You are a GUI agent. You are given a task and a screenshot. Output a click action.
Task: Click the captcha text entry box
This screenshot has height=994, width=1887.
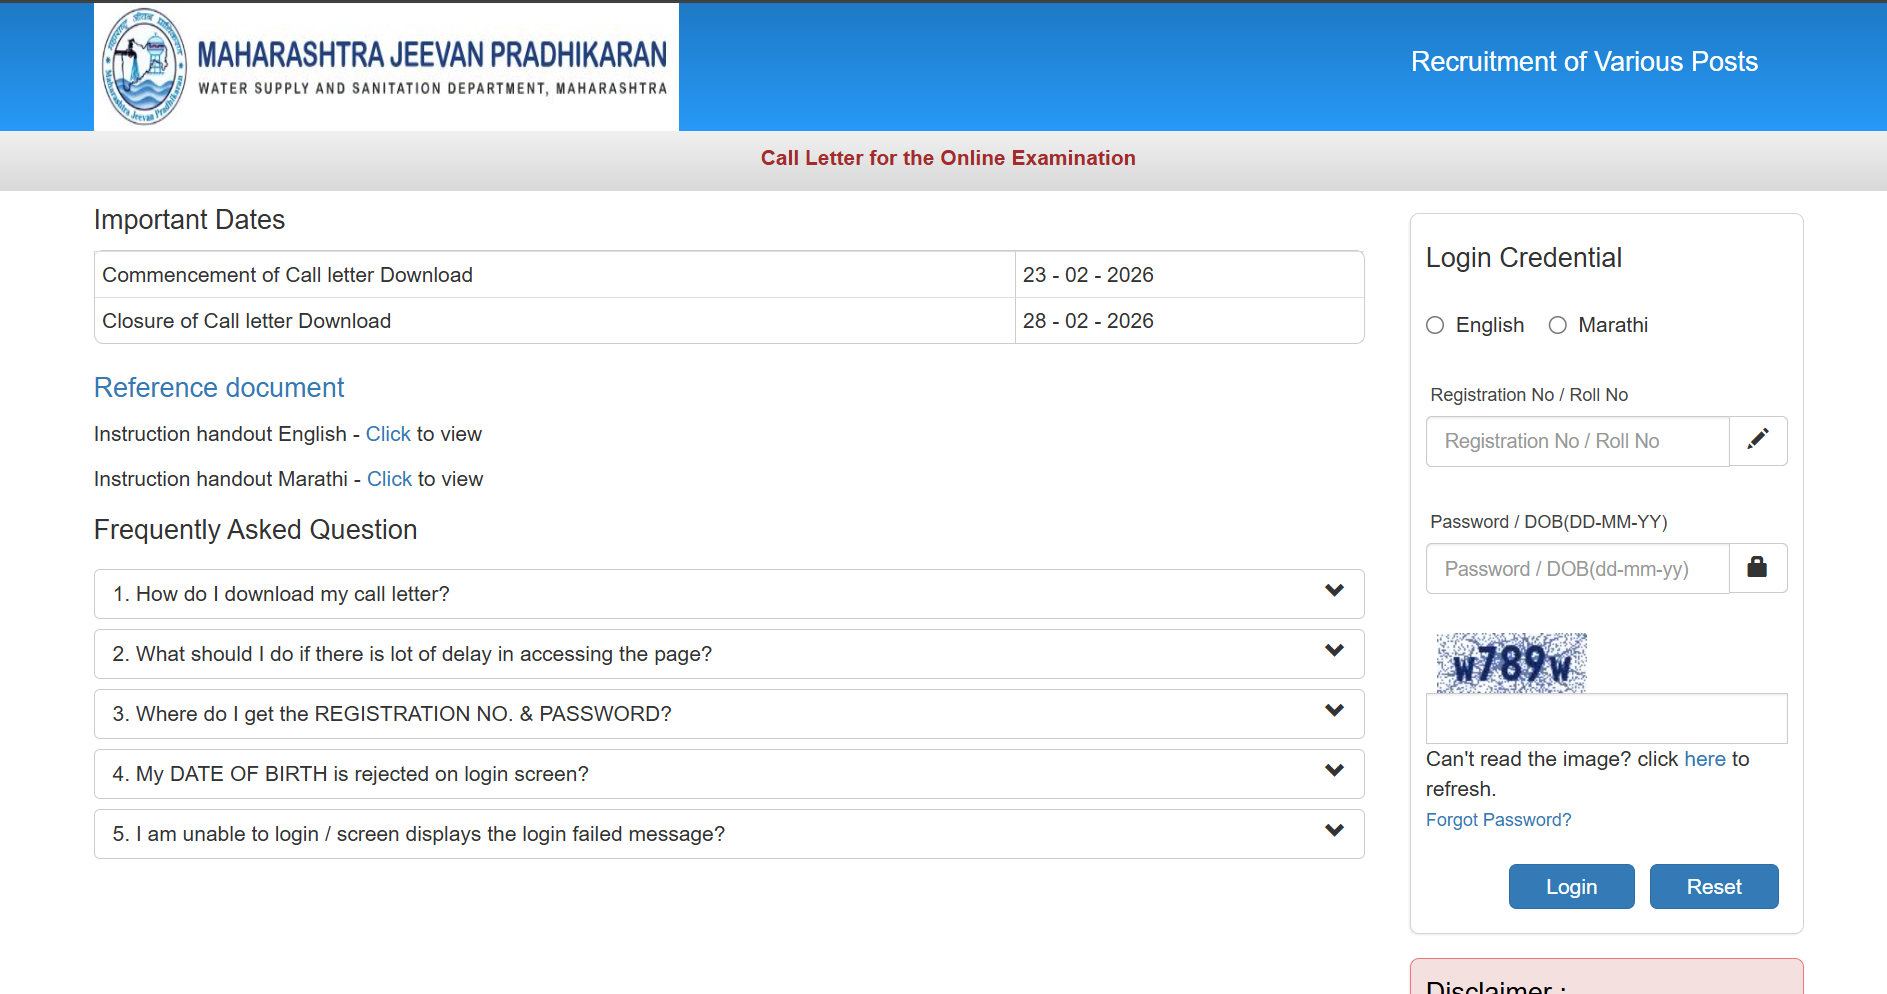coord(1606,719)
